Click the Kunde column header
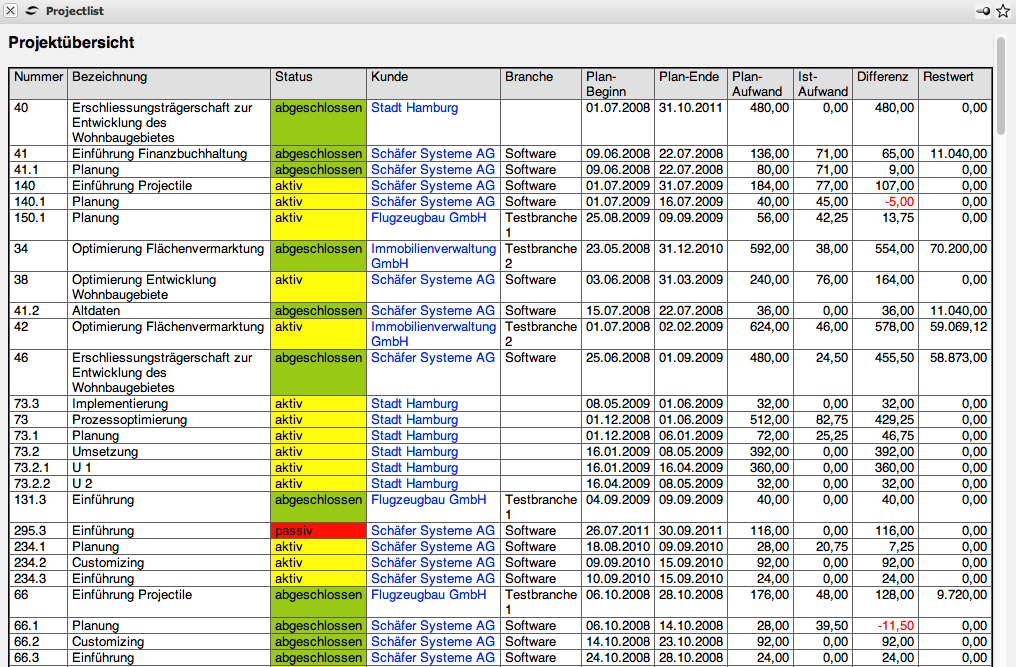The width and height of the screenshot is (1016, 667). (x=389, y=77)
